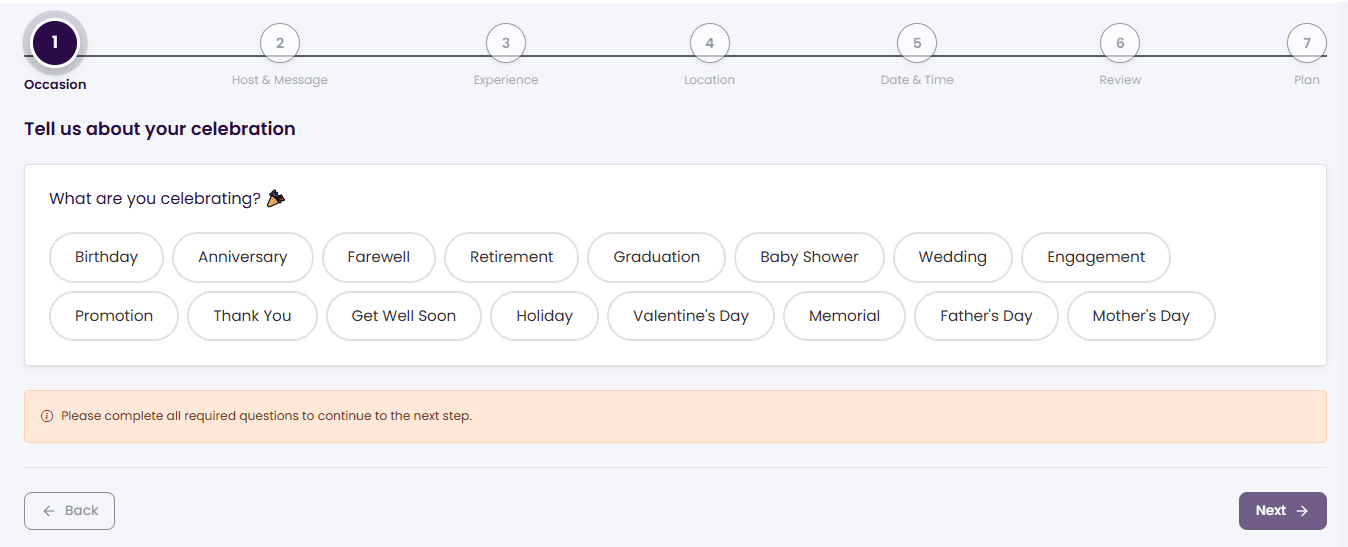Select the Birthday occasion chip
This screenshot has height=547, width=1348.
(106, 257)
